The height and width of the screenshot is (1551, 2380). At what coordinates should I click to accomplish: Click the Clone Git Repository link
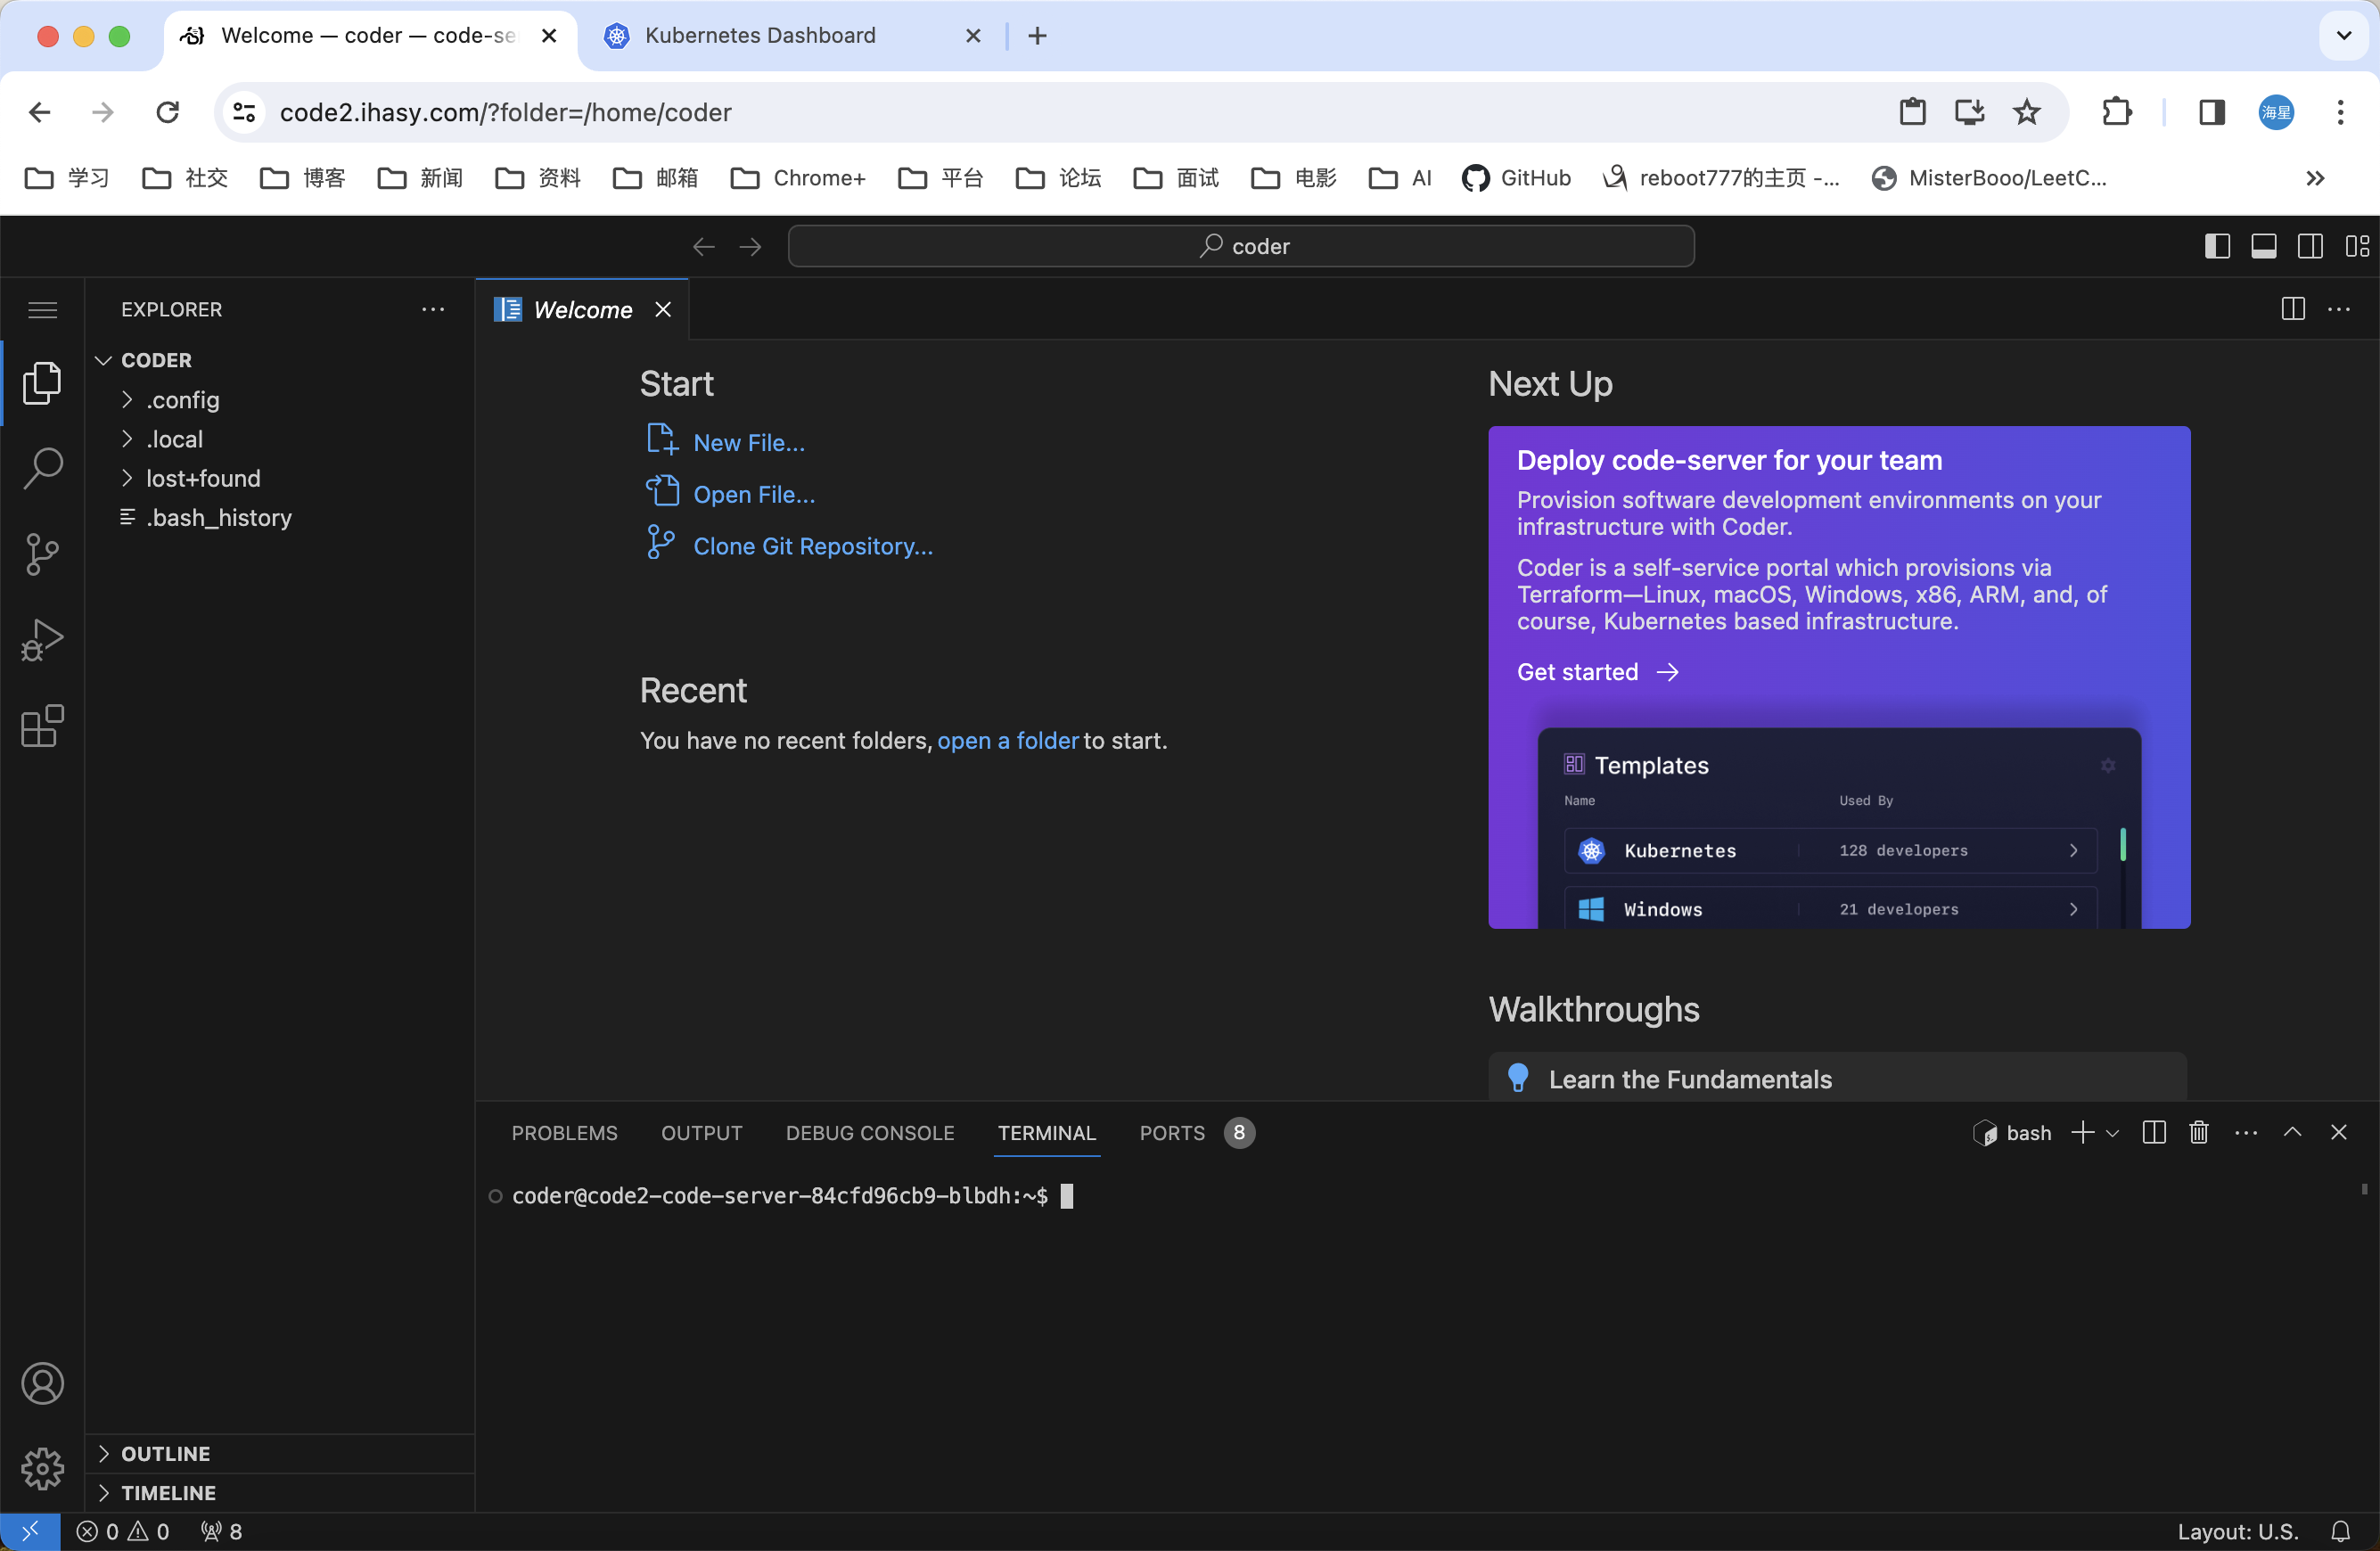tap(812, 546)
